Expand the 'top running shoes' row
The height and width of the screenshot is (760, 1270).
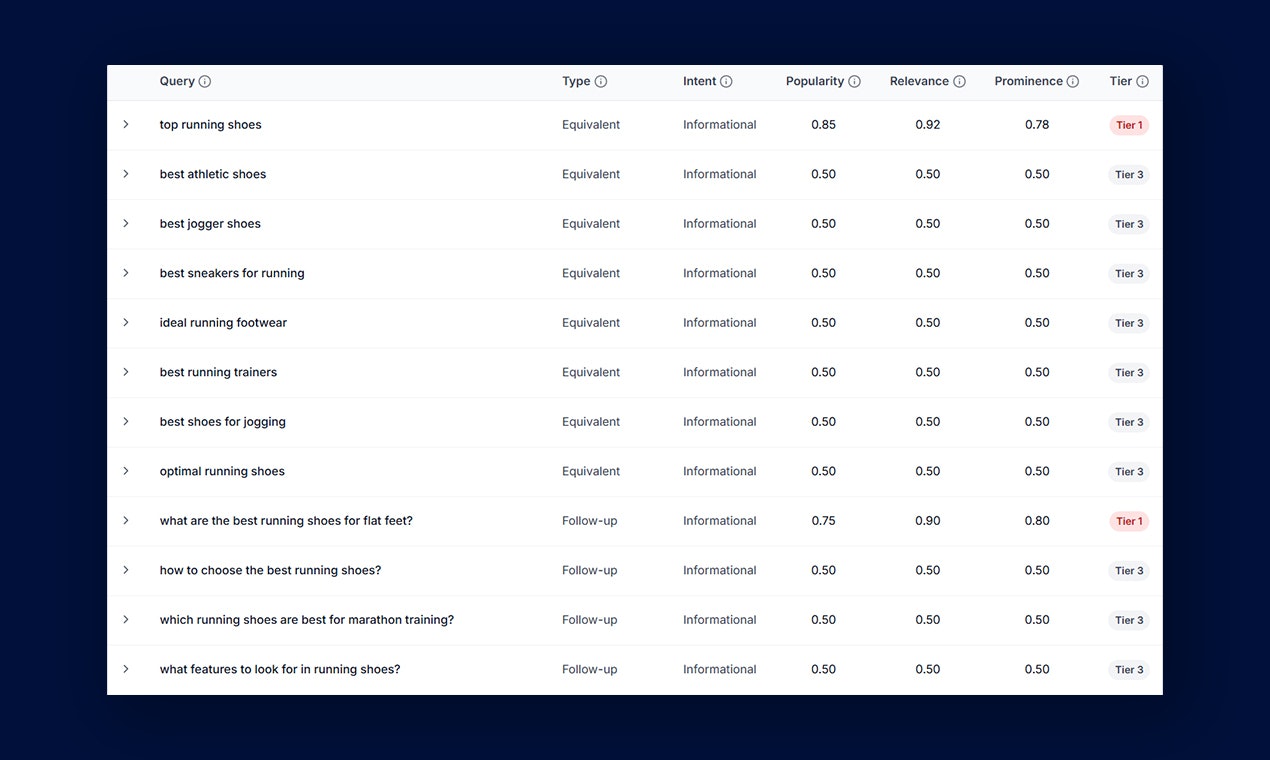[x=126, y=124]
